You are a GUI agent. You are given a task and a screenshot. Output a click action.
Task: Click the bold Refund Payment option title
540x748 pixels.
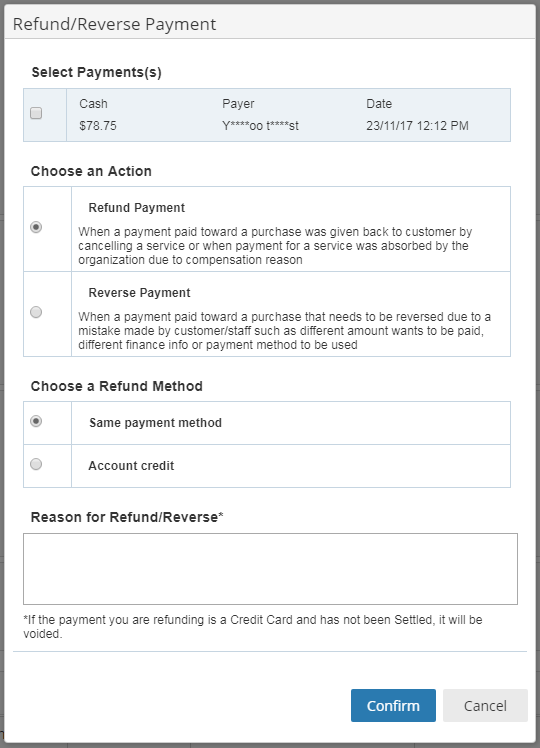point(136,208)
